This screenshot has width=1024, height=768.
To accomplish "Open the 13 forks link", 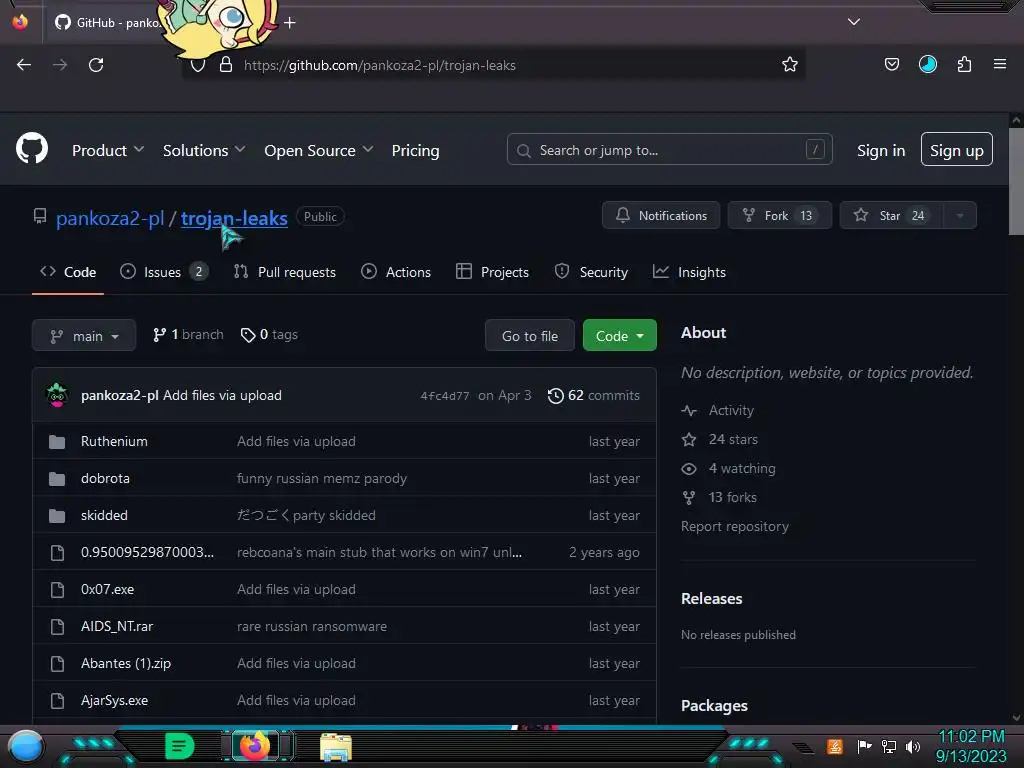I will [x=719, y=498].
